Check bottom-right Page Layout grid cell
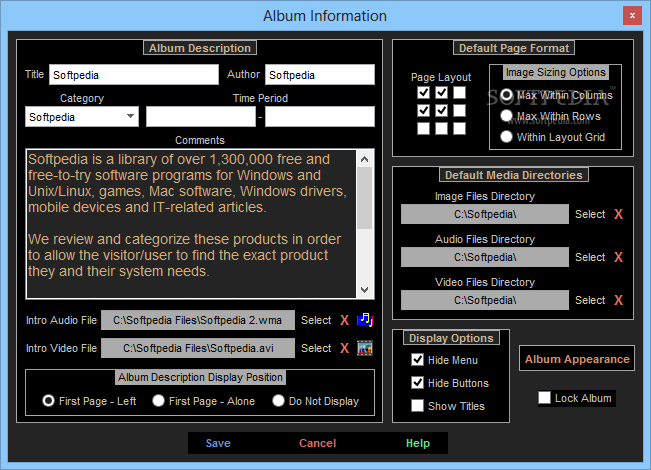This screenshot has height=470, width=651. (459, 128)
